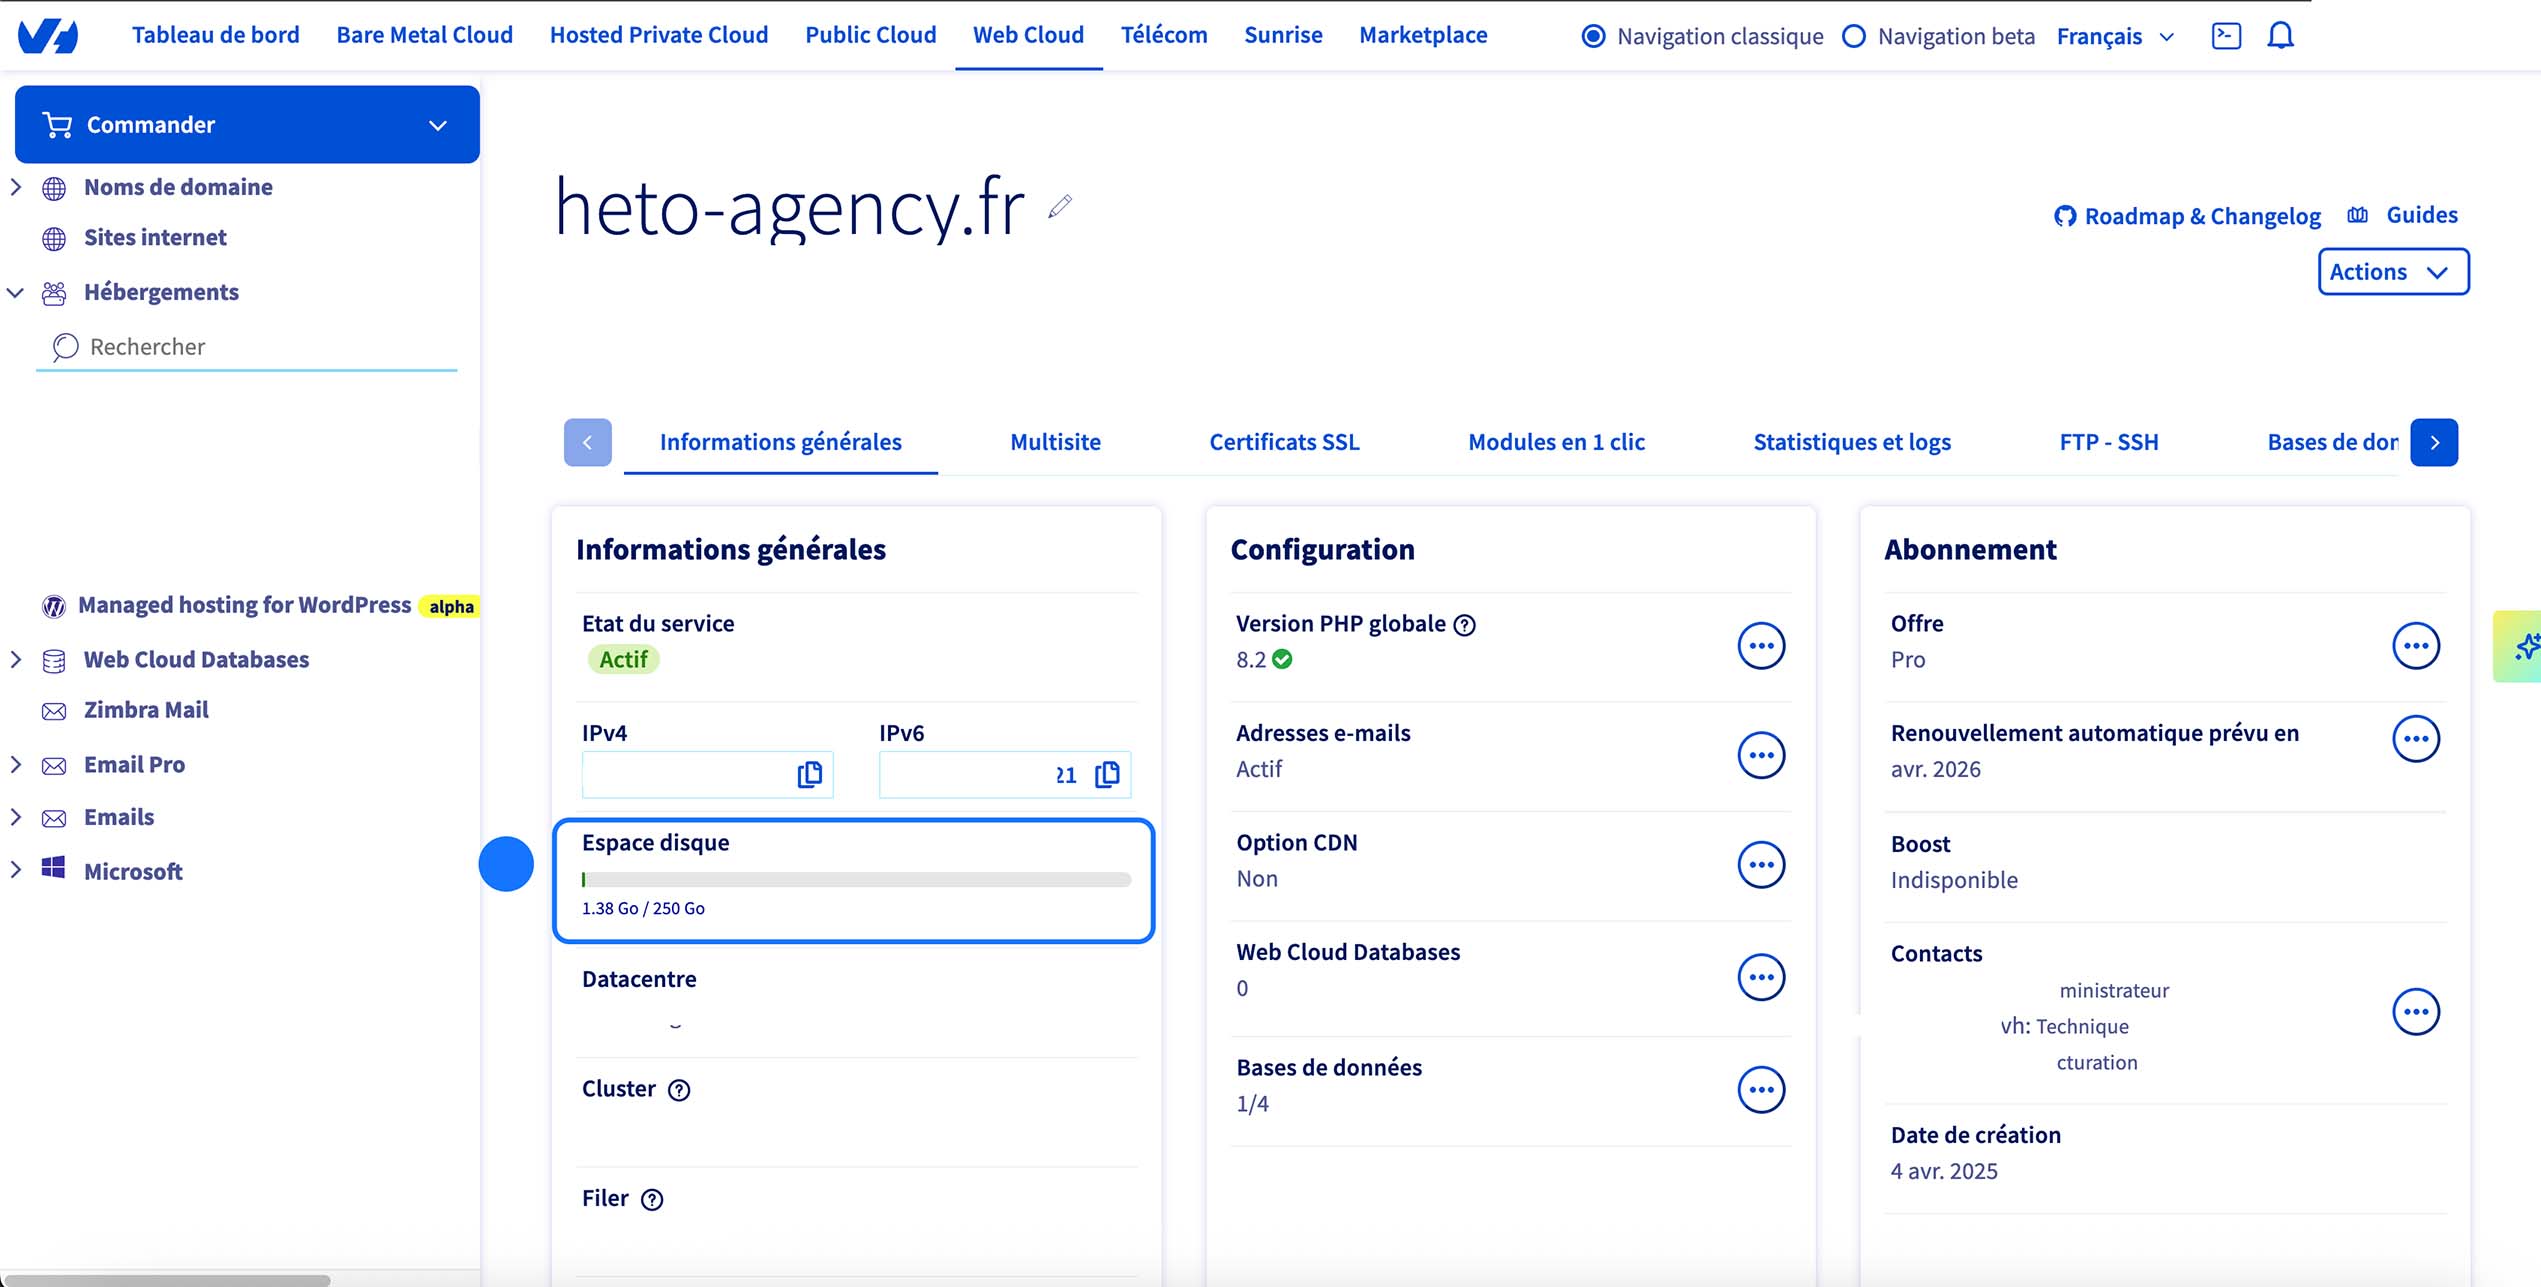Copy the IPv6 address
Image resolution: width=2541 pixels, height=1287 pixels.
click(x=1107, y=775)
